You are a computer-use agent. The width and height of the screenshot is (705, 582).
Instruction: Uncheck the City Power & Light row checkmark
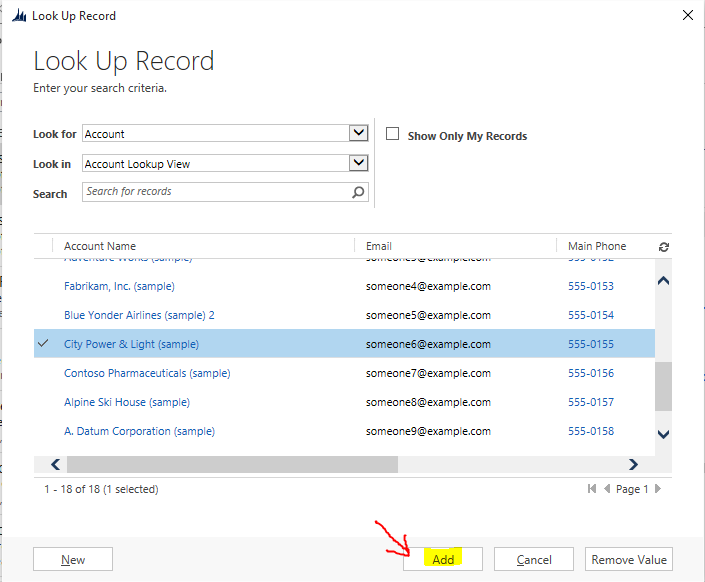pos(43,344)
